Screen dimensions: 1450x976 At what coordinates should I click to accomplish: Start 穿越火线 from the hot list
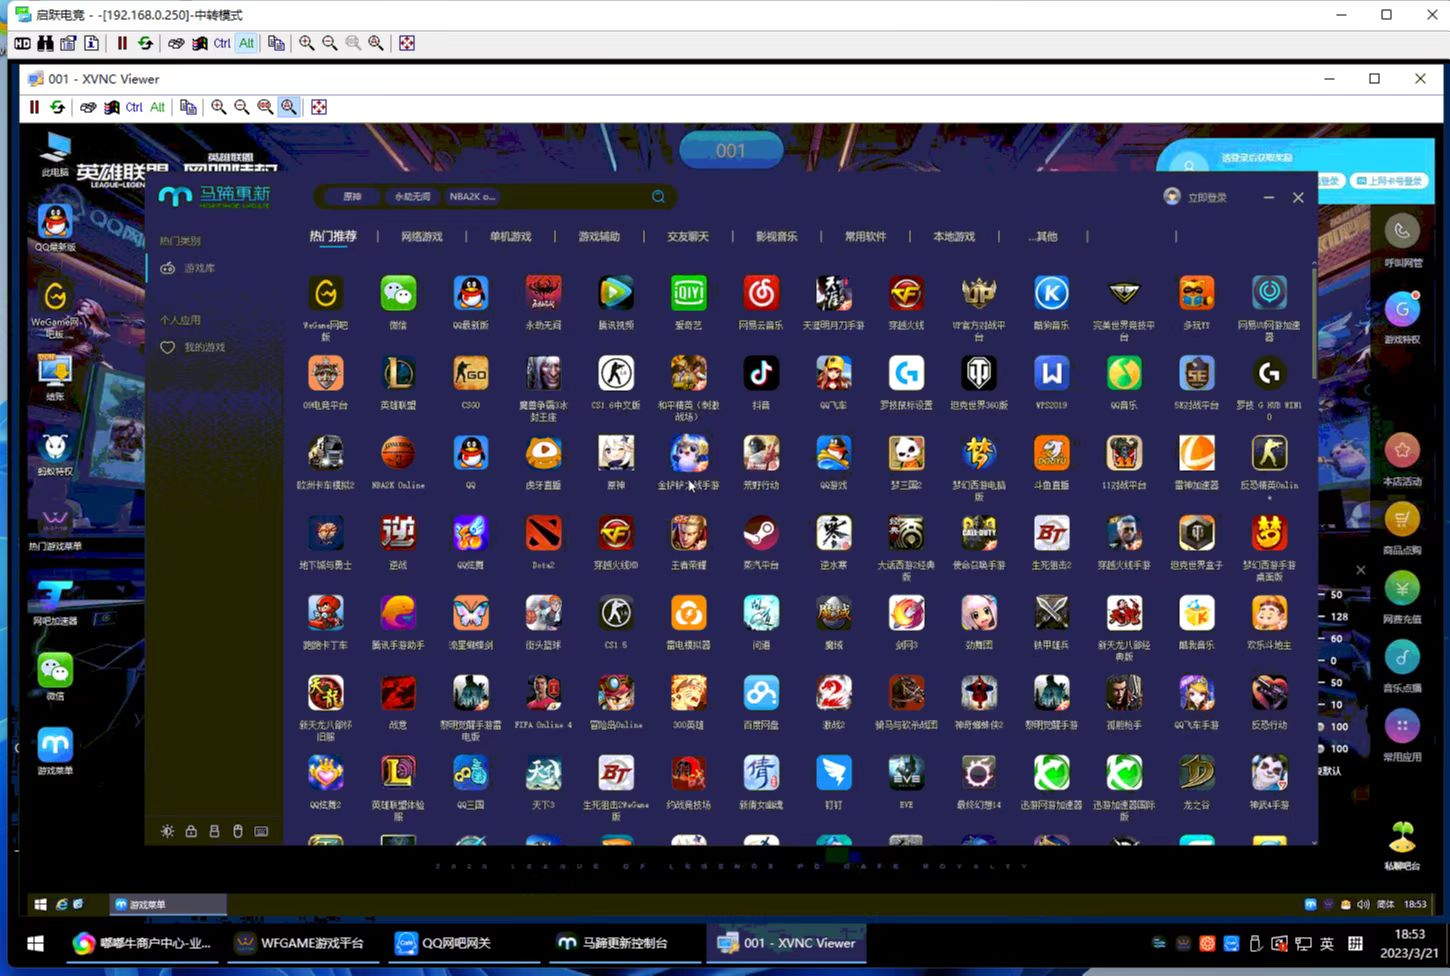click(906, 294)
